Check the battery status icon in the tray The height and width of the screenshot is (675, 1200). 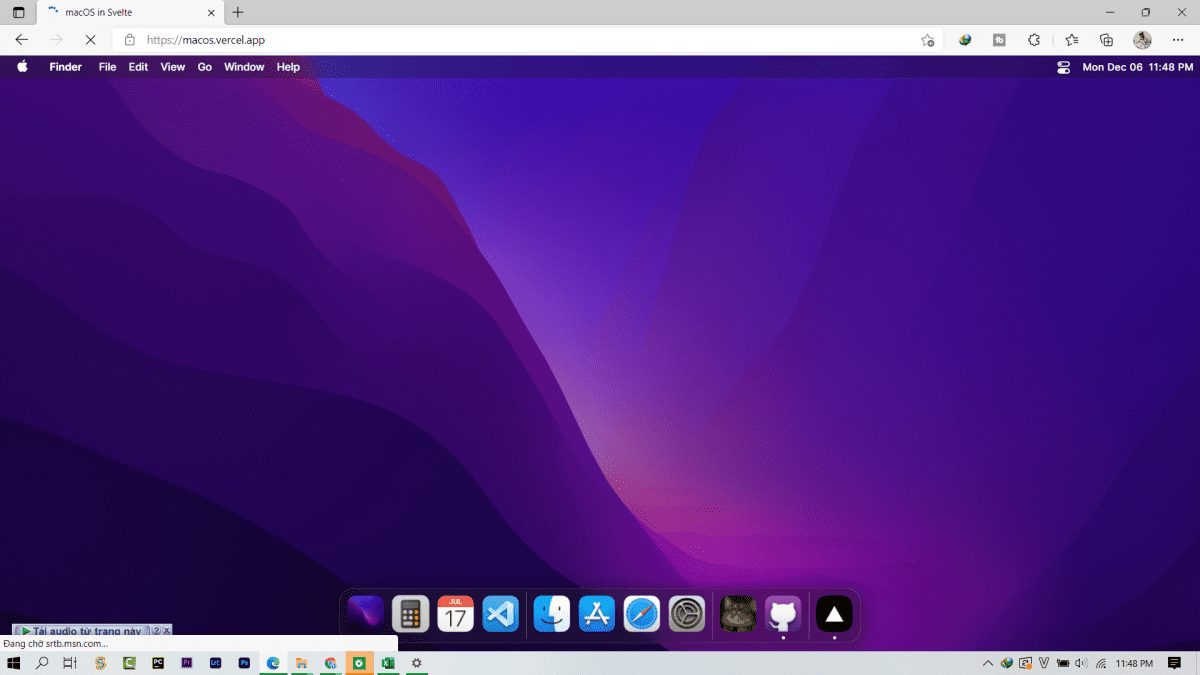pos(1062,663)
